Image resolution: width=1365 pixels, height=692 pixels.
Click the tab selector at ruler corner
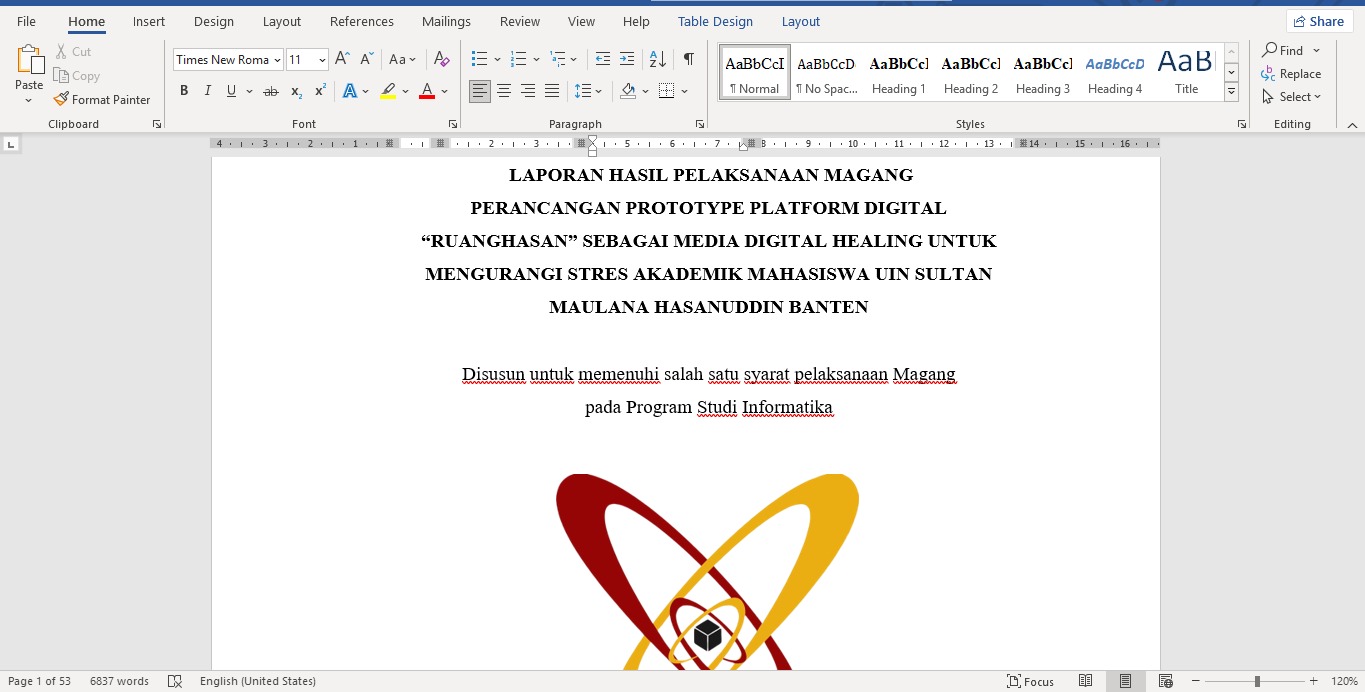pyautogui.click(x=11, y=144)
